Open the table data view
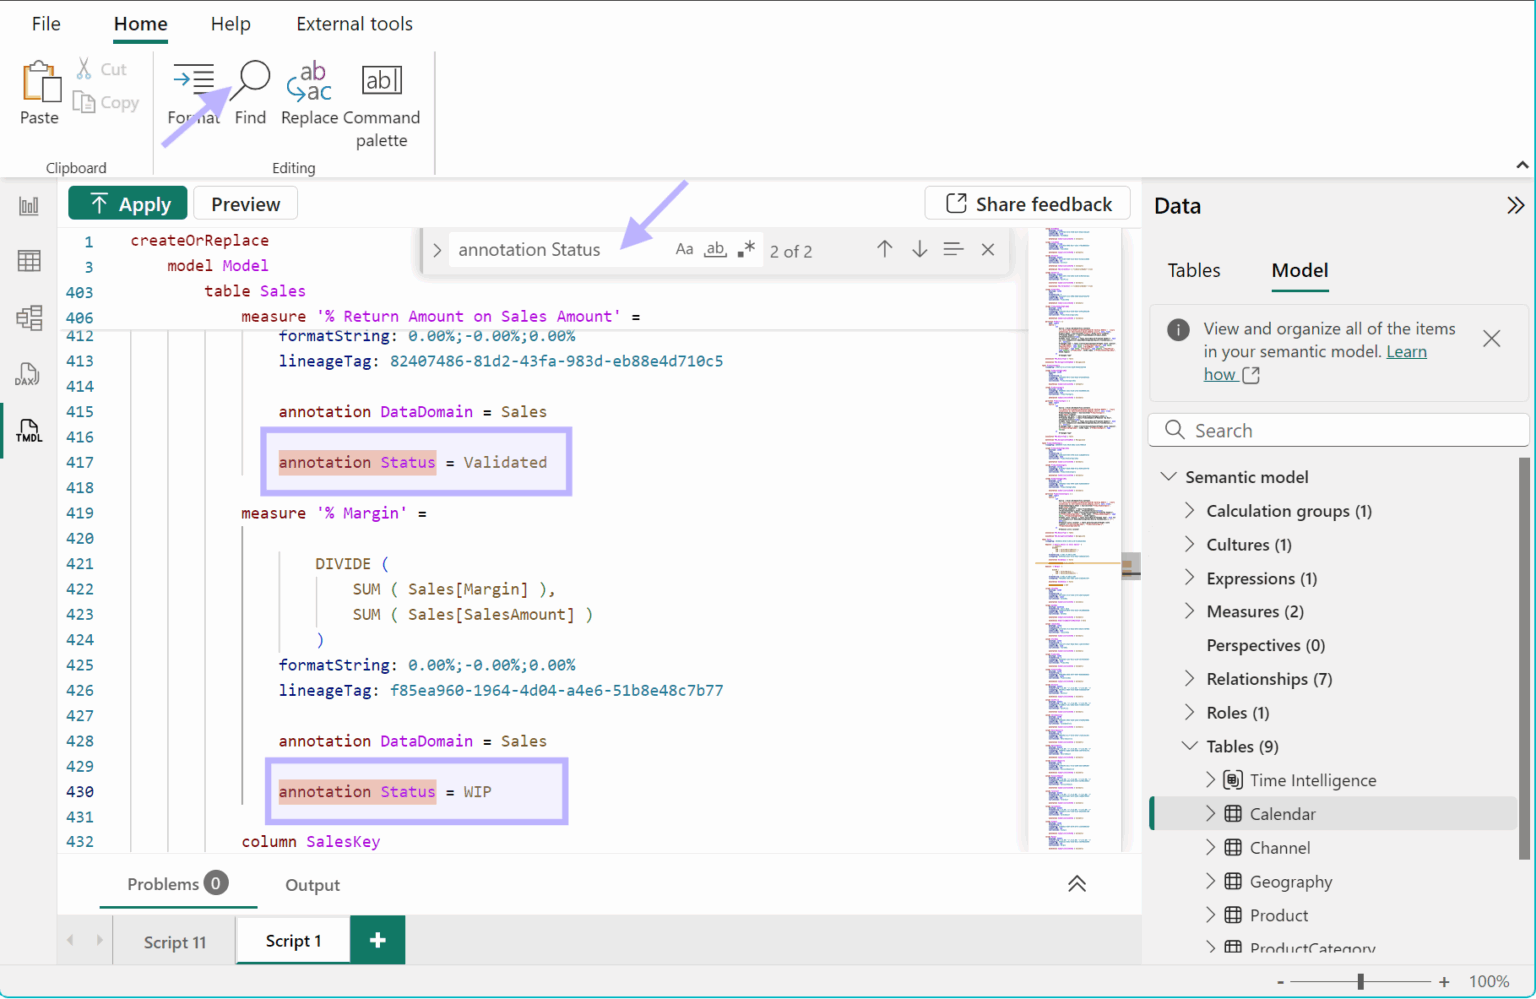The image size is (1536, 999). coord(28,261)
